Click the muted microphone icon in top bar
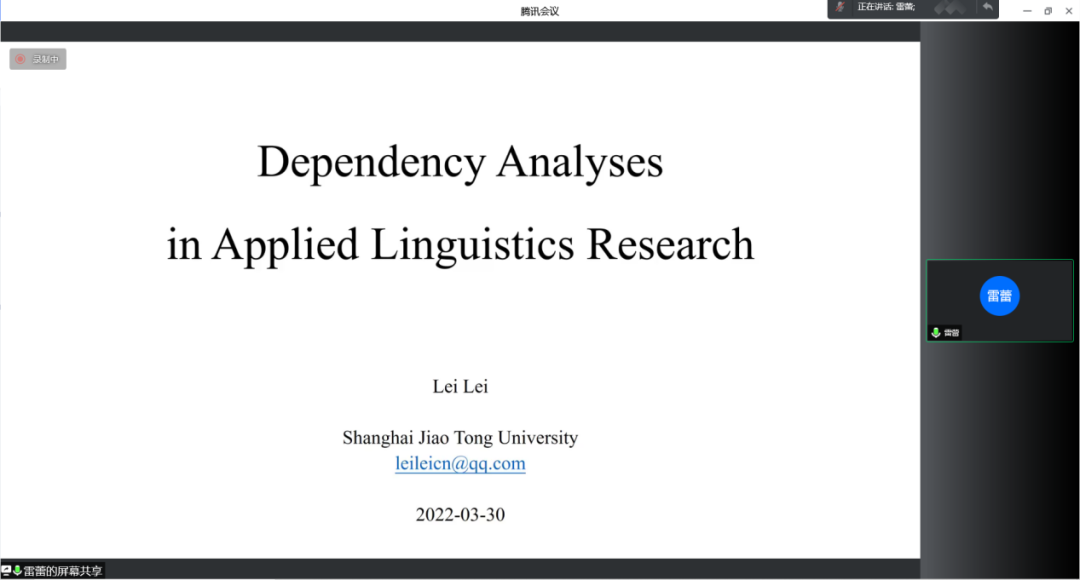Viewport: 1080px width, 580px height. (x=840, y=7)
